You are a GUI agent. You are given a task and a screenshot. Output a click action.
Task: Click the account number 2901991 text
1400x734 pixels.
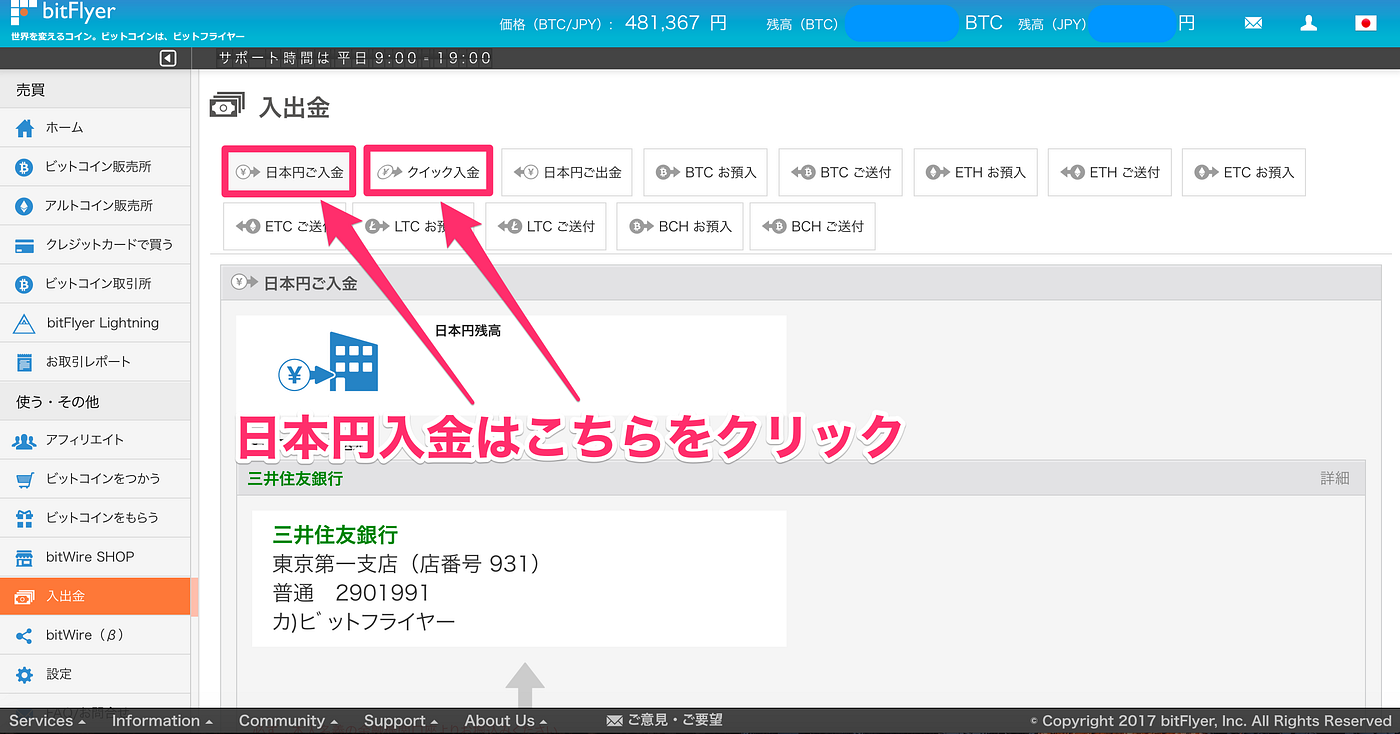(x=382, y=593)
